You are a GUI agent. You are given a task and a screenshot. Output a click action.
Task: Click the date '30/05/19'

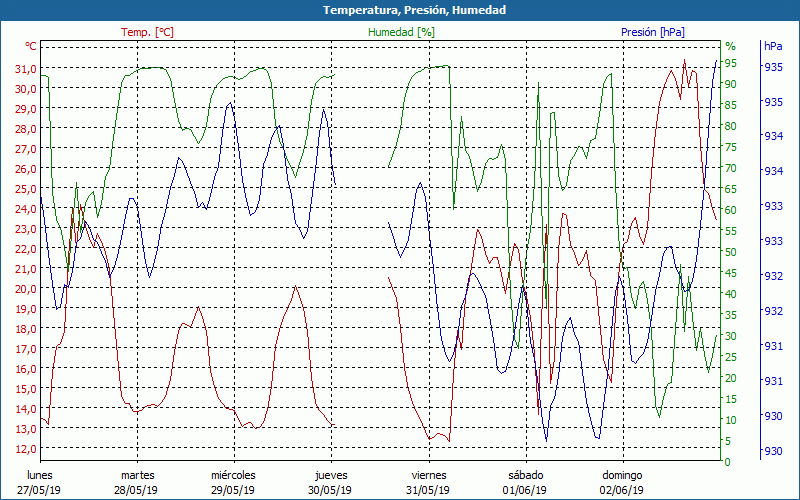(330, 490)
